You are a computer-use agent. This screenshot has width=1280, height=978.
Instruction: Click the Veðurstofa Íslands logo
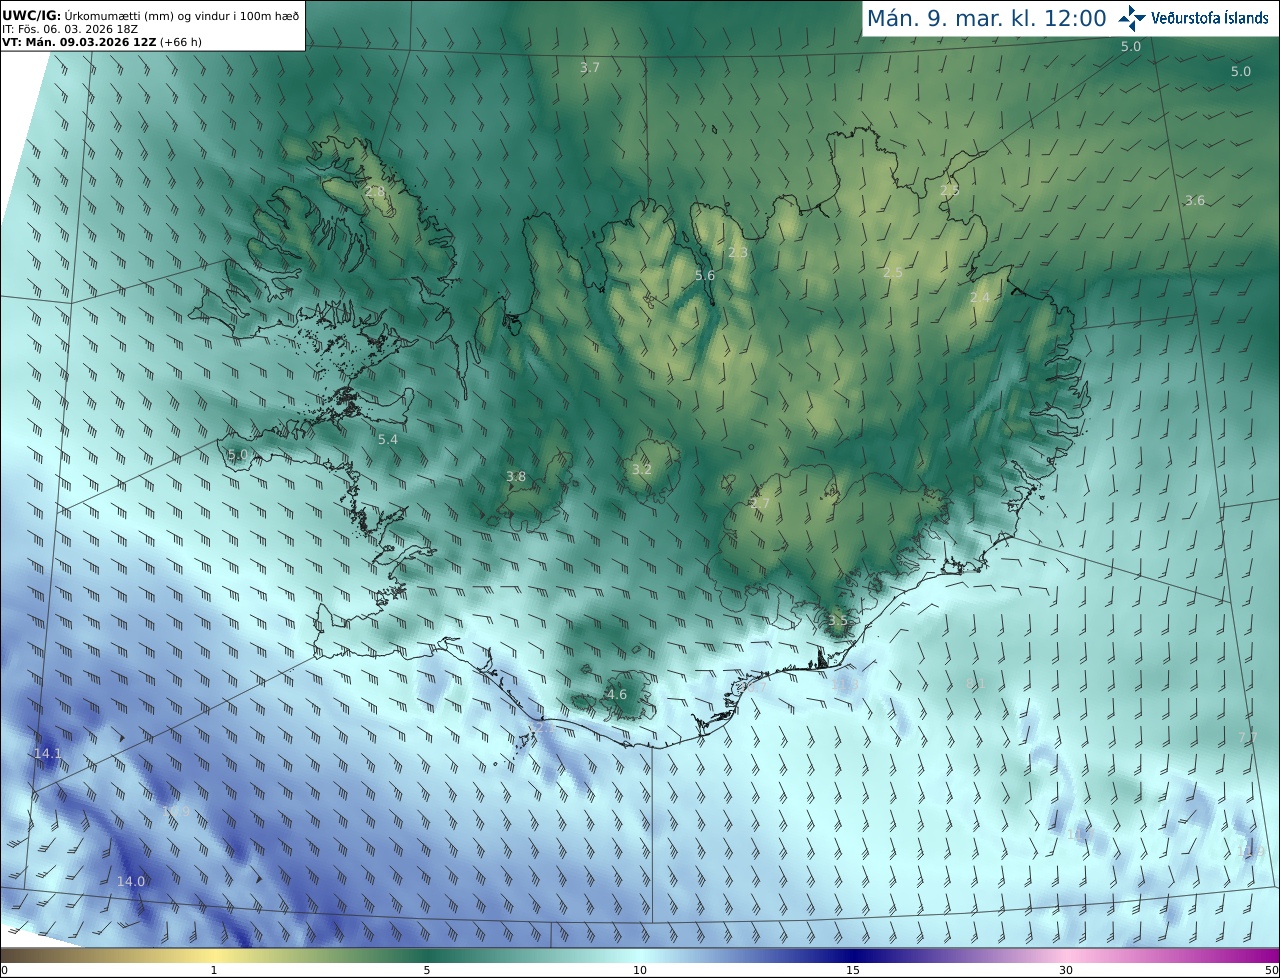coord(1193,18)
